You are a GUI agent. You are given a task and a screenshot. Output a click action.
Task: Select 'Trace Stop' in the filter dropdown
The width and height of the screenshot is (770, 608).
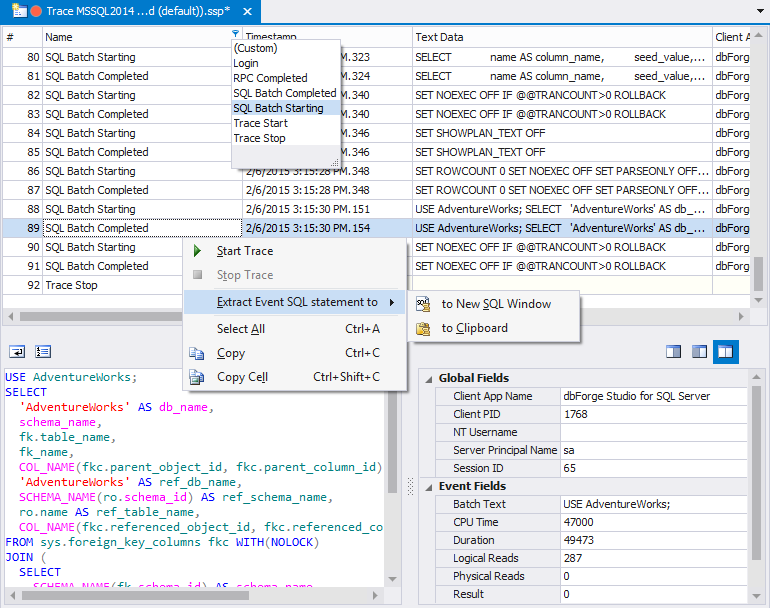click(259, 138)
